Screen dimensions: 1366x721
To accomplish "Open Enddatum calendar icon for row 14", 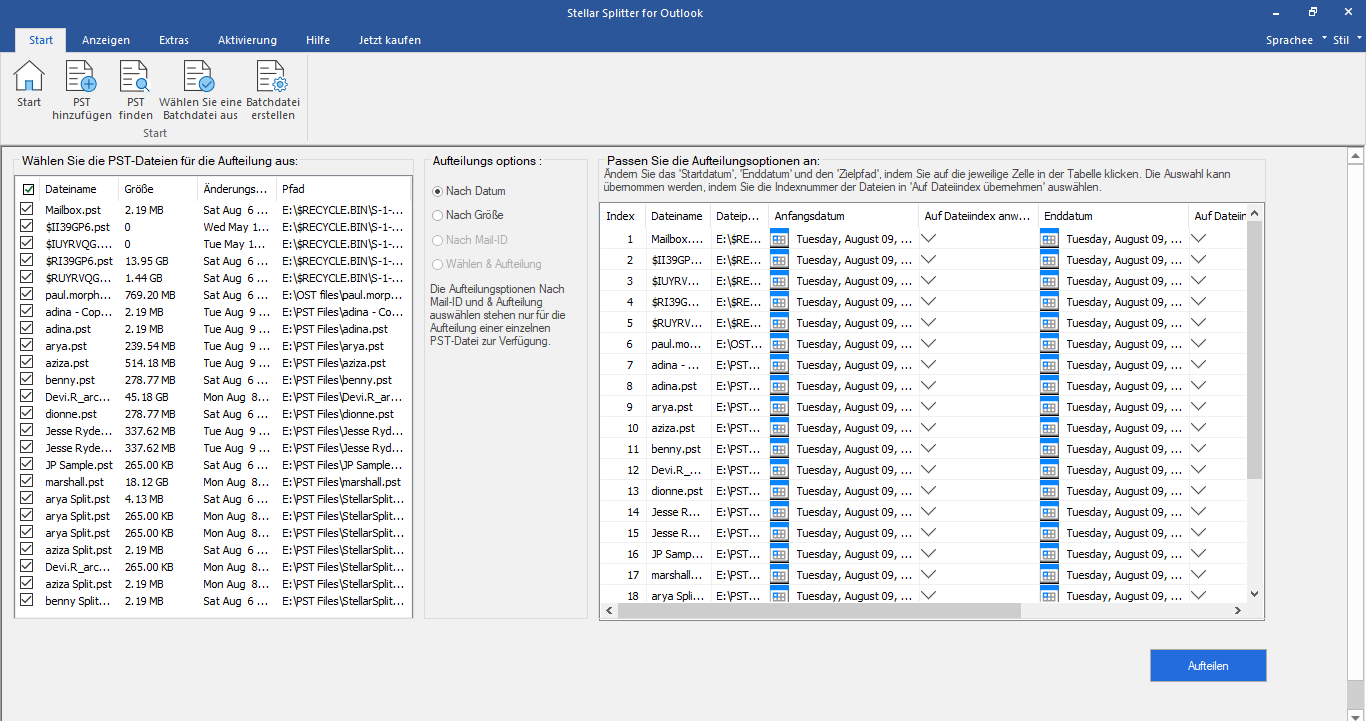I will 1049,511.
